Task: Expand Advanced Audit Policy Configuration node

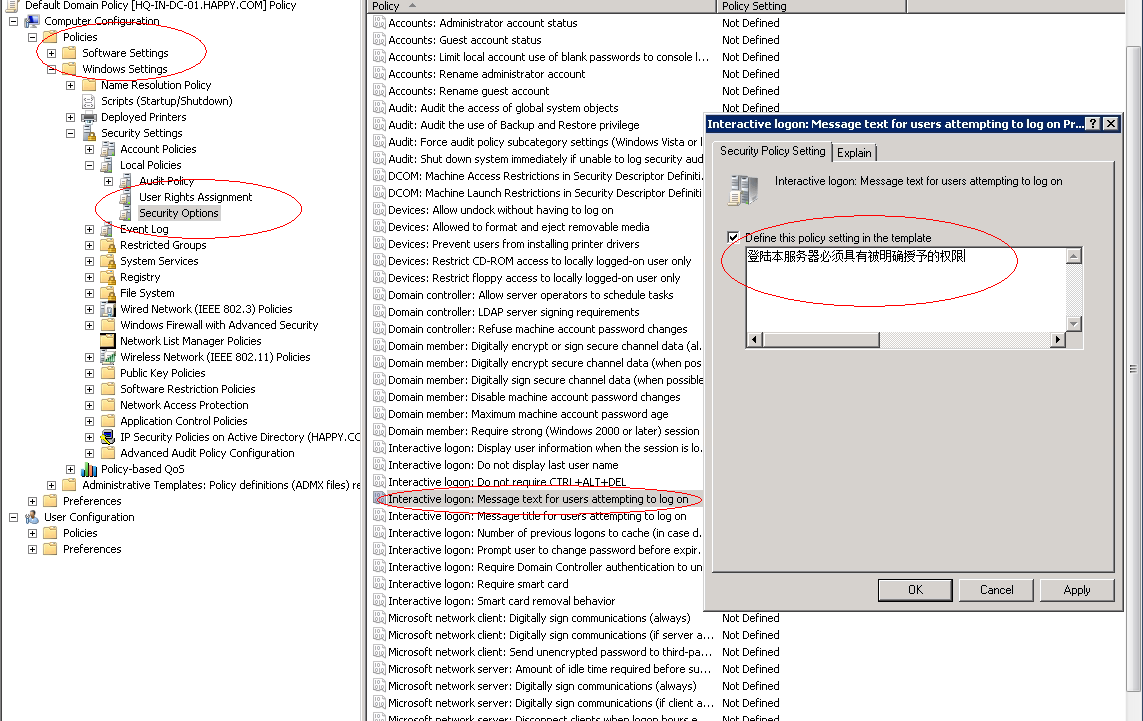Action: tap(89, 453)
